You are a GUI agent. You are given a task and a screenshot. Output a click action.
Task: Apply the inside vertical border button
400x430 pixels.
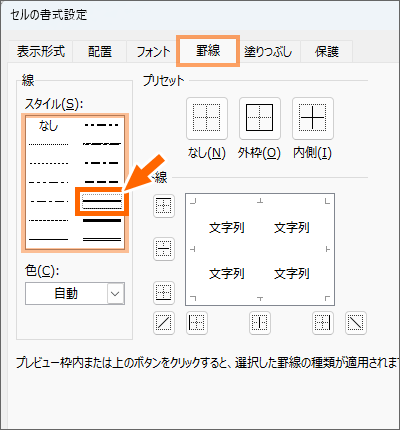tap(260, 323)
